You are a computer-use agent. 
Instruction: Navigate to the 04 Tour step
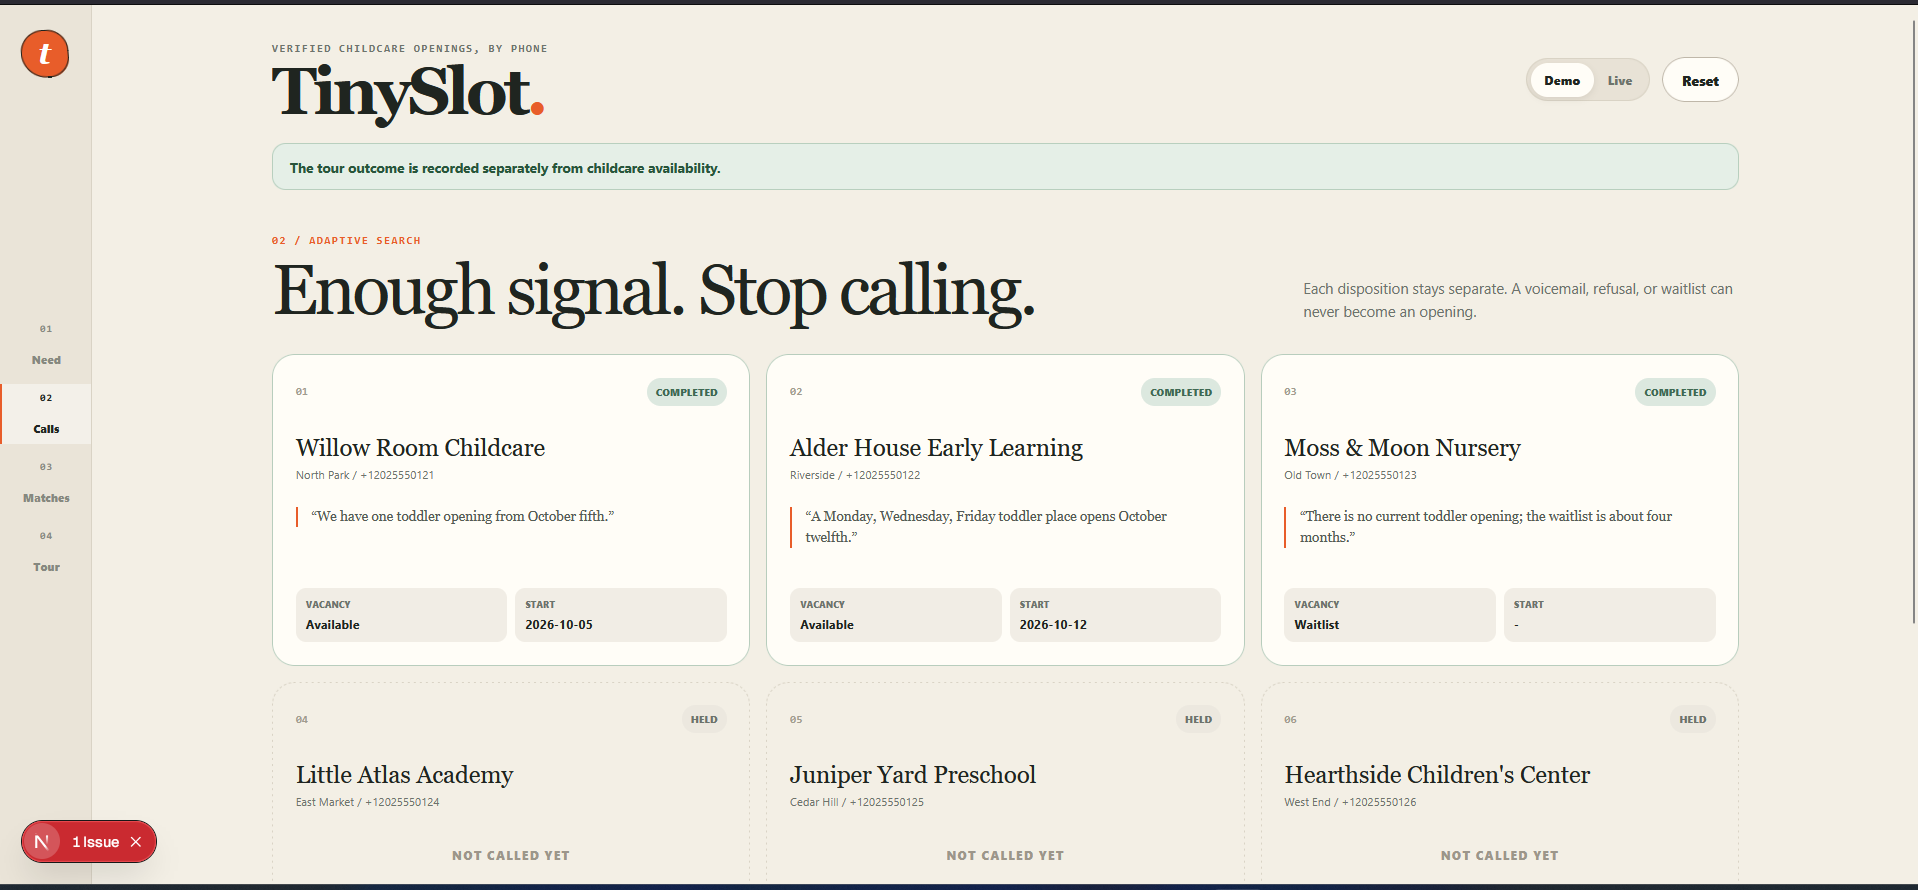click(46, 552)
